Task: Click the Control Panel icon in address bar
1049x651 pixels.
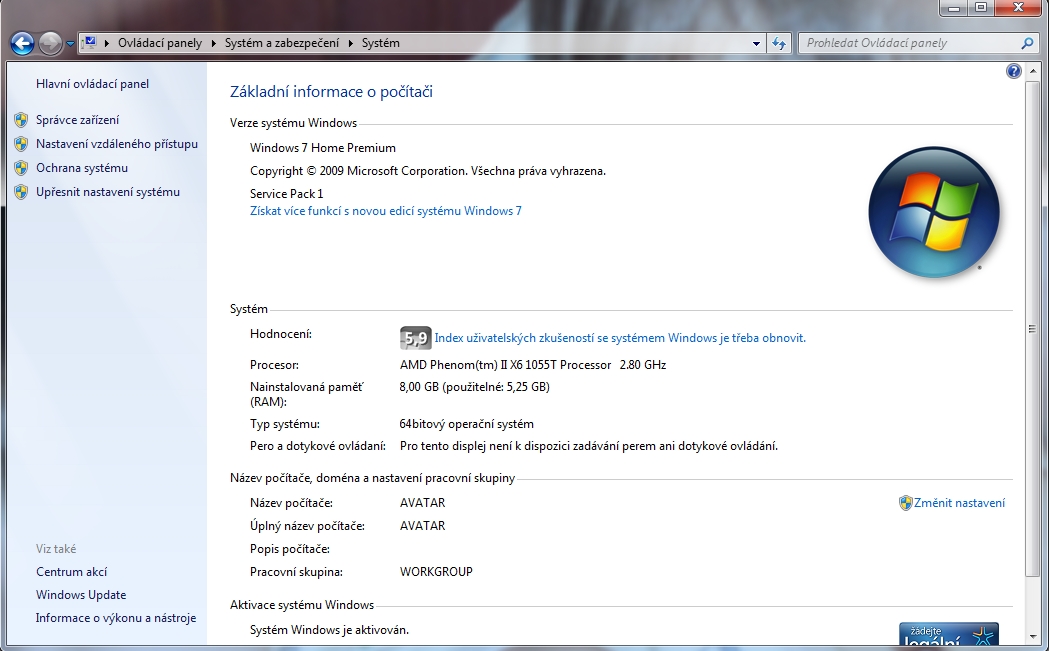Action: pyautogui.click(x=88, y=43)
